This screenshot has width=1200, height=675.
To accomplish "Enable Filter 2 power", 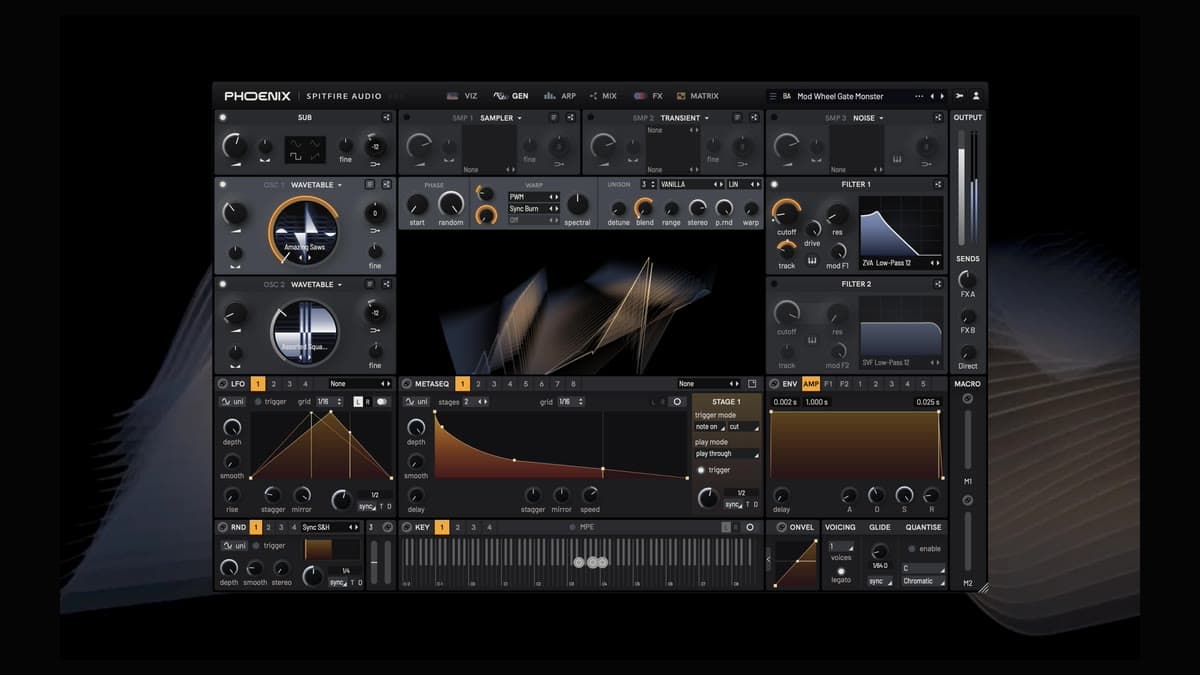I will (774, 284).
